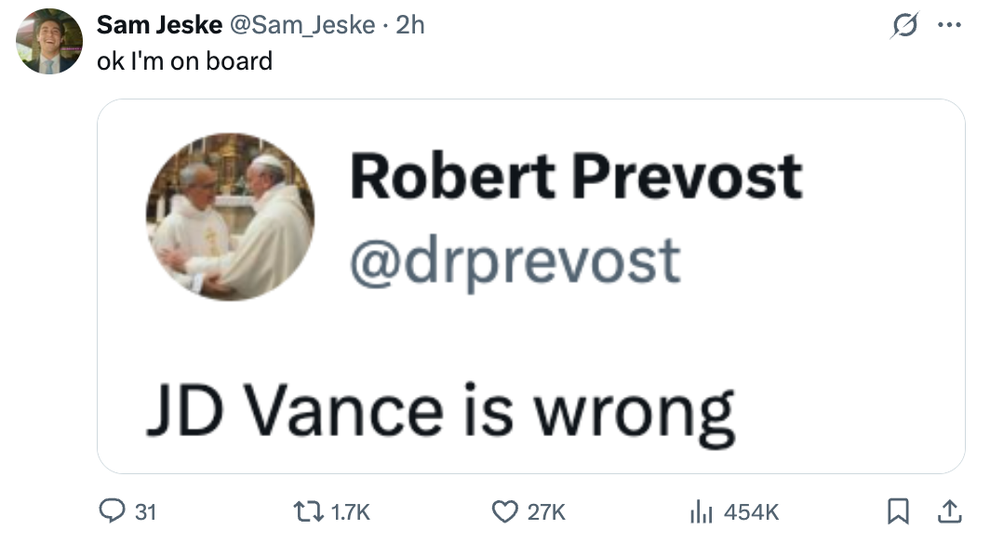Click the share upload arrow icon
This screenshot has height=543, width=990.
948,512
